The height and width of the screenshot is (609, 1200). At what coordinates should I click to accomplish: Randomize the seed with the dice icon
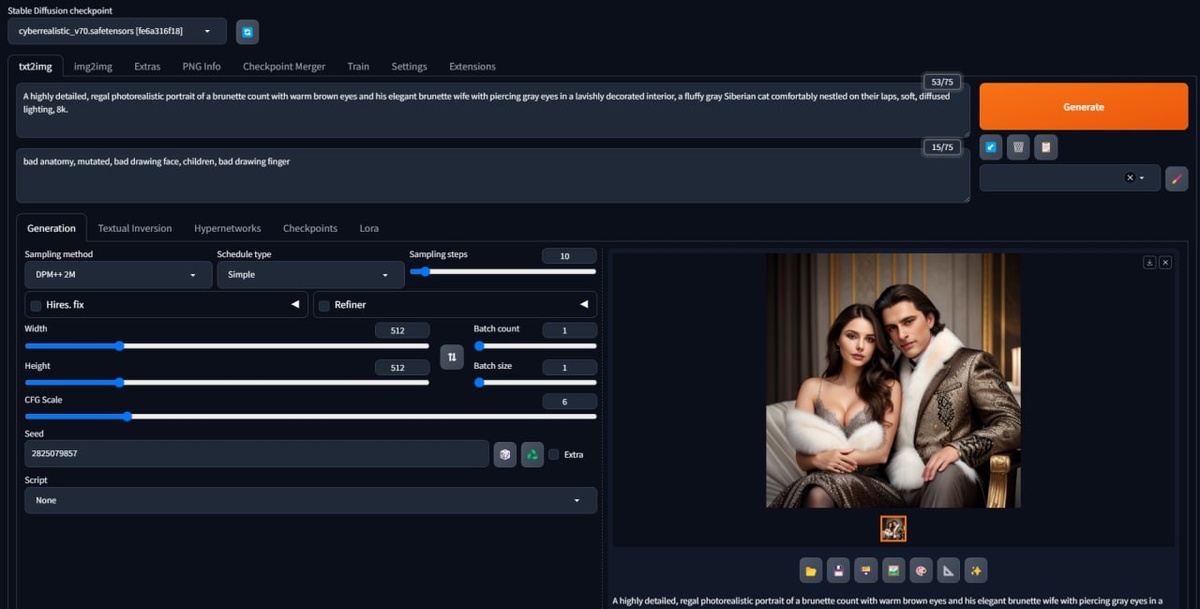(505, 453)
